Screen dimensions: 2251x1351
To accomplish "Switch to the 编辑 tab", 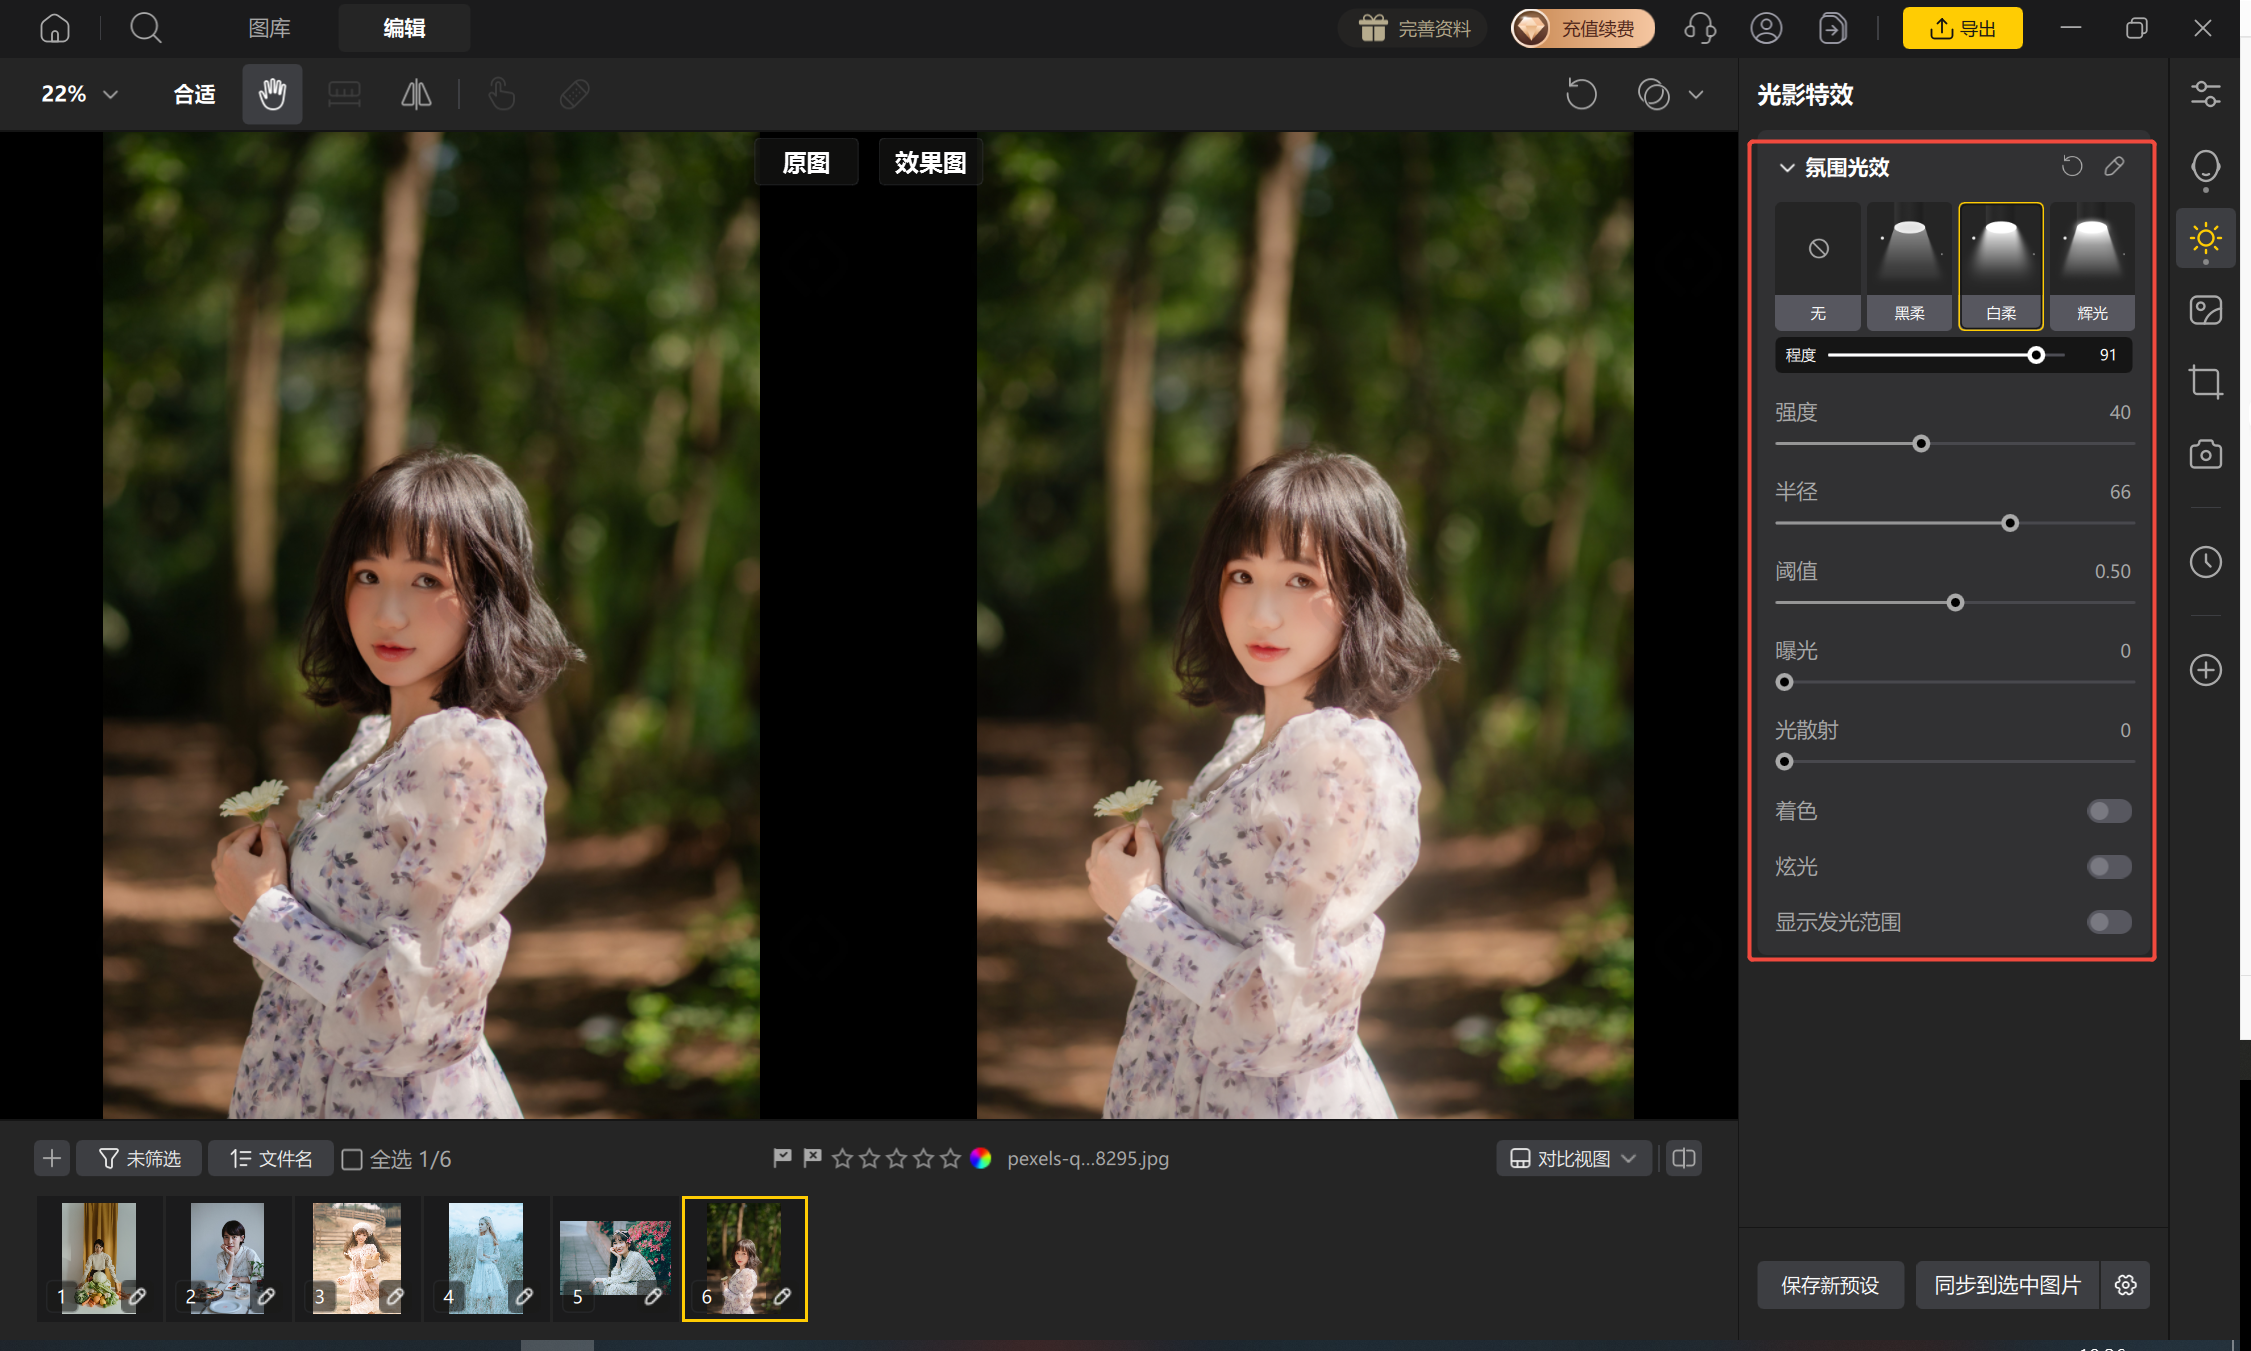I will pos(404,28).
